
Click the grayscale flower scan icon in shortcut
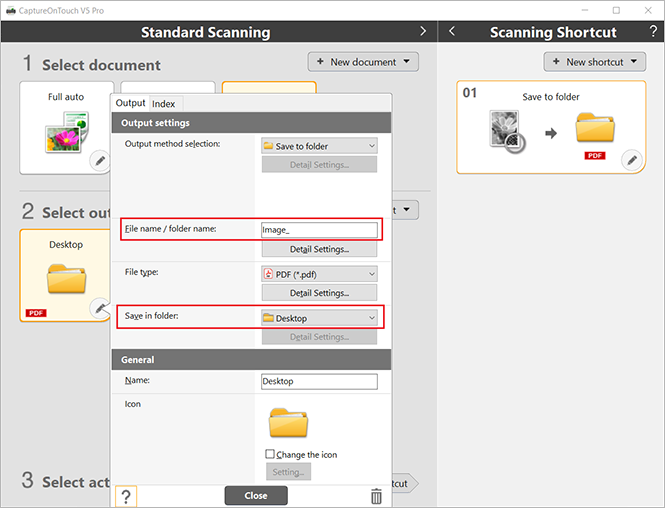click(507, 132)
